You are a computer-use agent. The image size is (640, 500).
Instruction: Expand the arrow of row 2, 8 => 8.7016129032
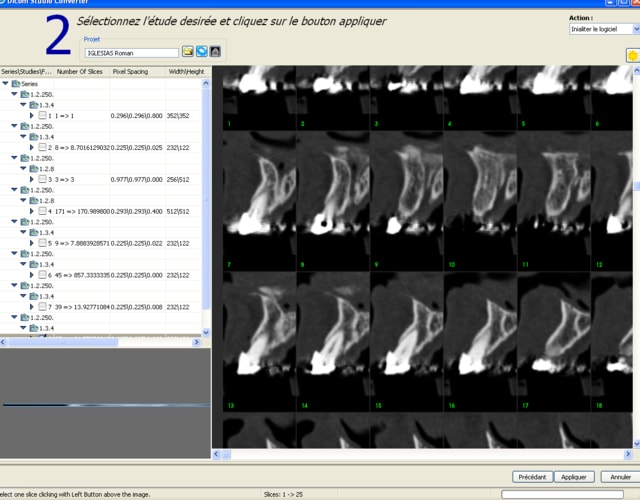point(32,147)
